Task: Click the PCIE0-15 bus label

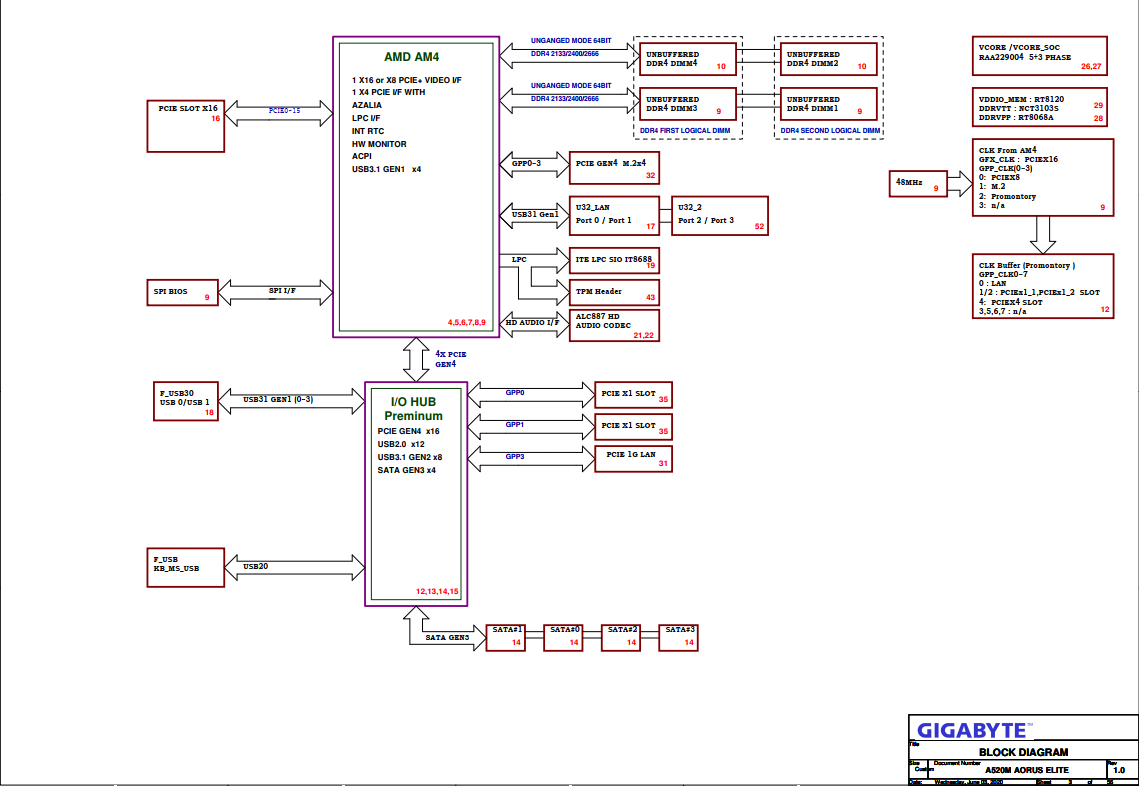Action: click(284, 110)
